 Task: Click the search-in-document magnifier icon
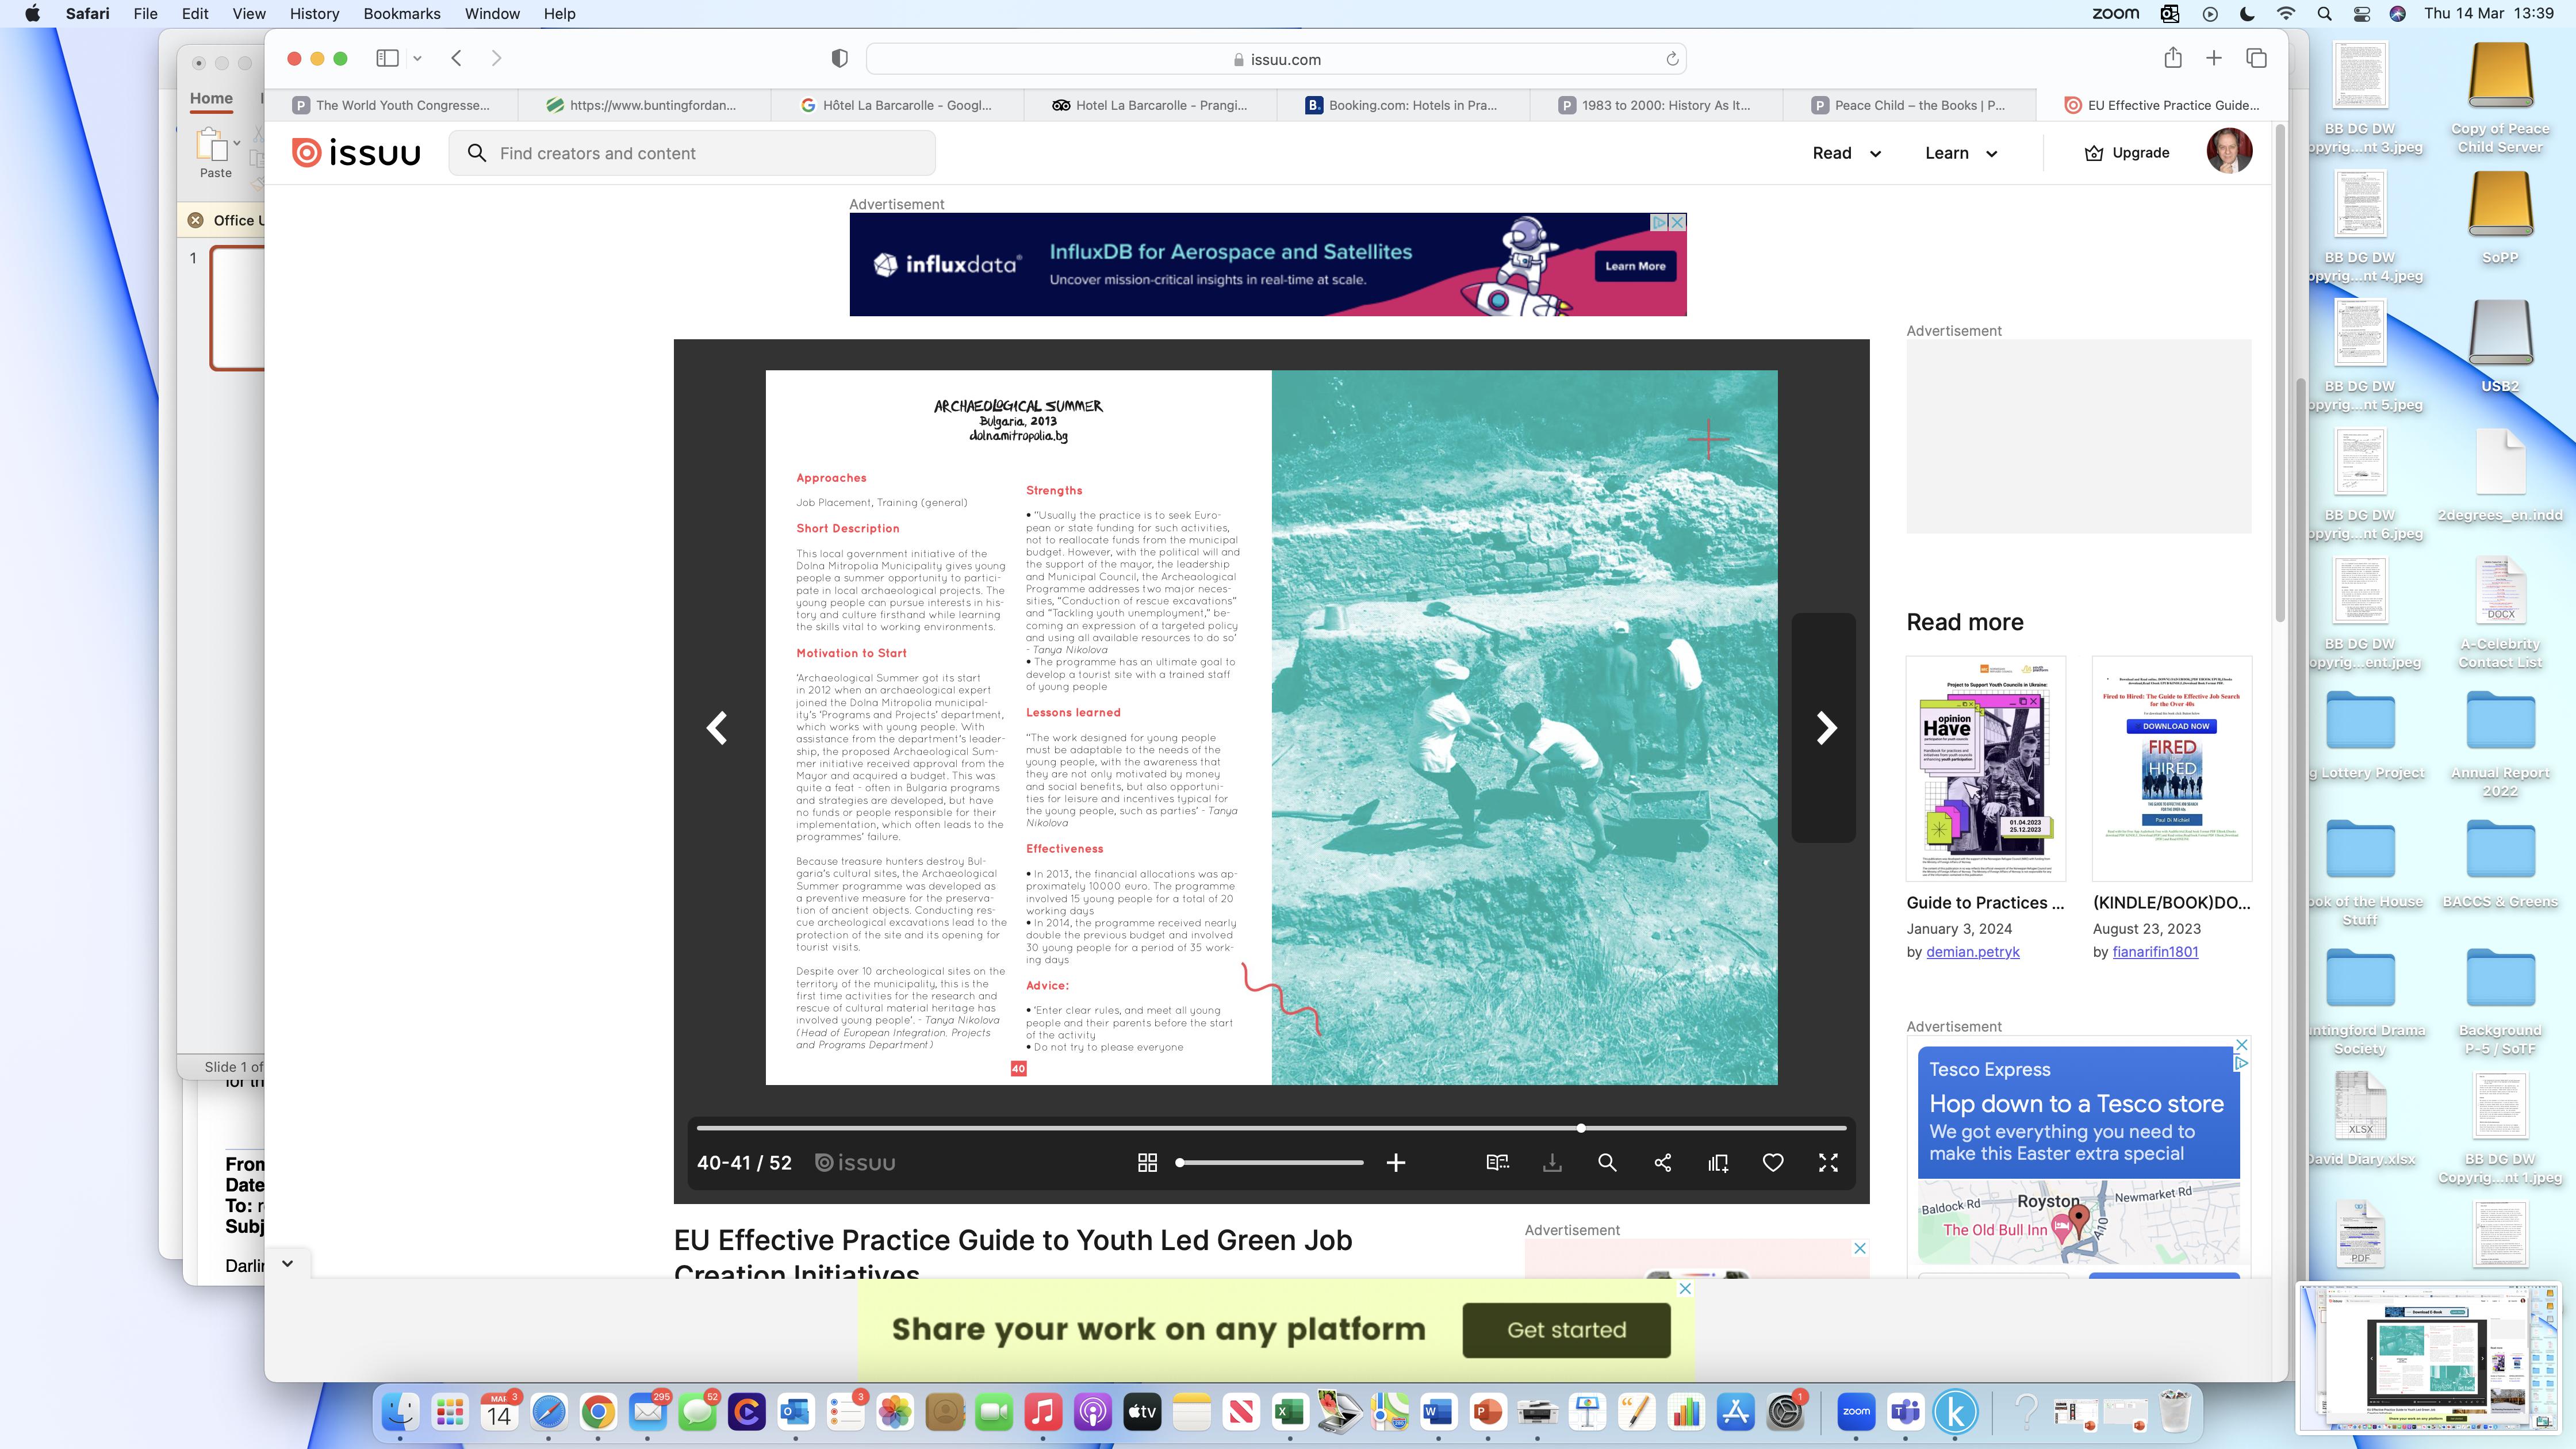(x=1607, y=1163)
